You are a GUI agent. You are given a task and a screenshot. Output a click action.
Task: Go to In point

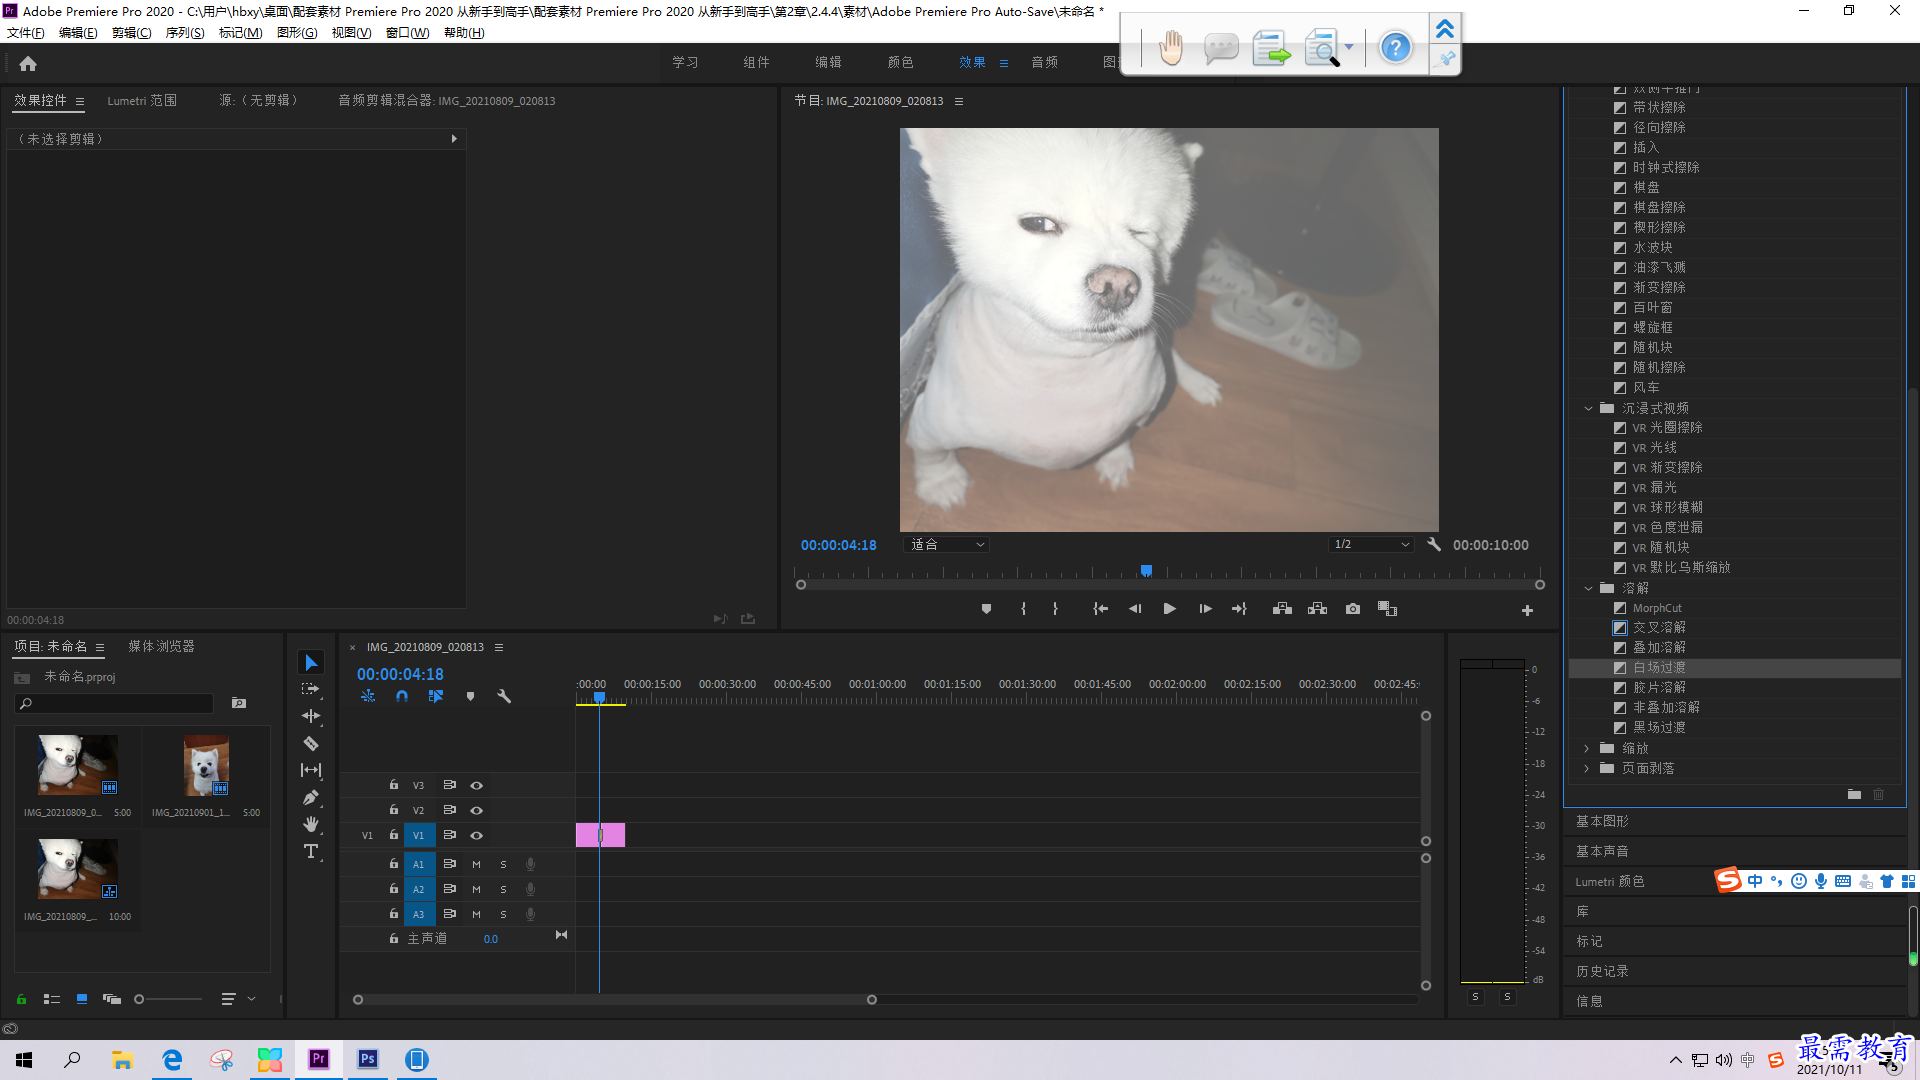(1100, 609)
